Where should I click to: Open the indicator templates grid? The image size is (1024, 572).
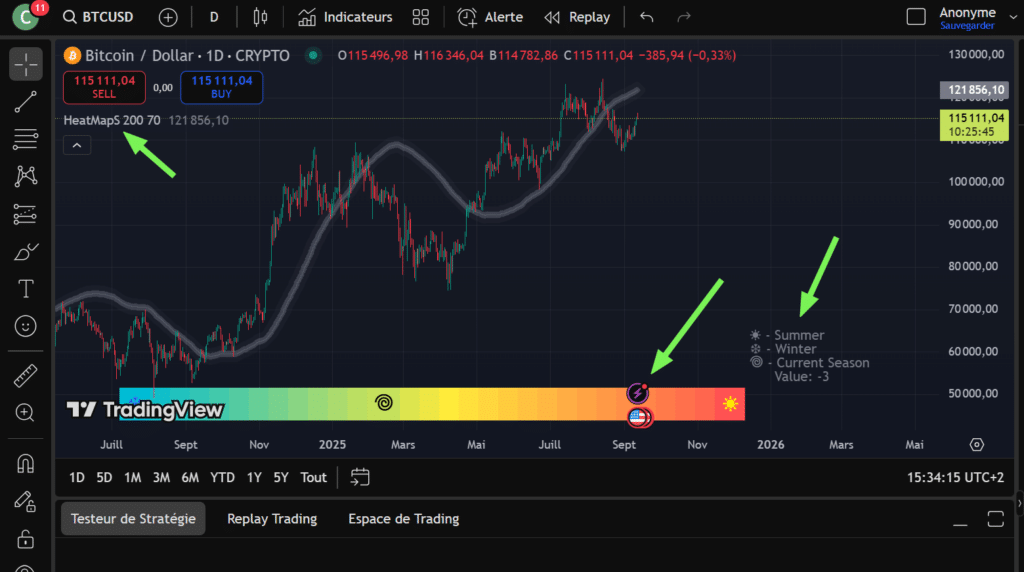[x=421, y=18]
